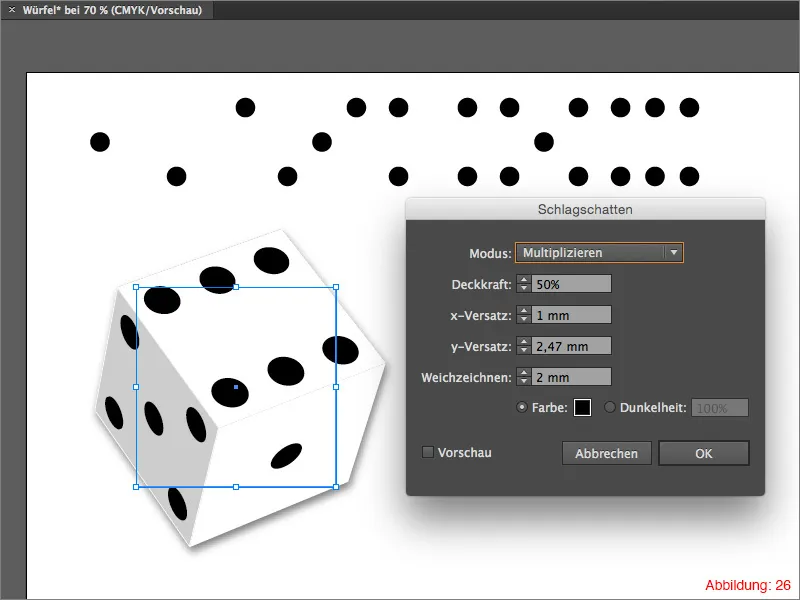Click the bottom-middle selection handle on the dice
This screenshot has width=800, height=600.
[236, 487]
